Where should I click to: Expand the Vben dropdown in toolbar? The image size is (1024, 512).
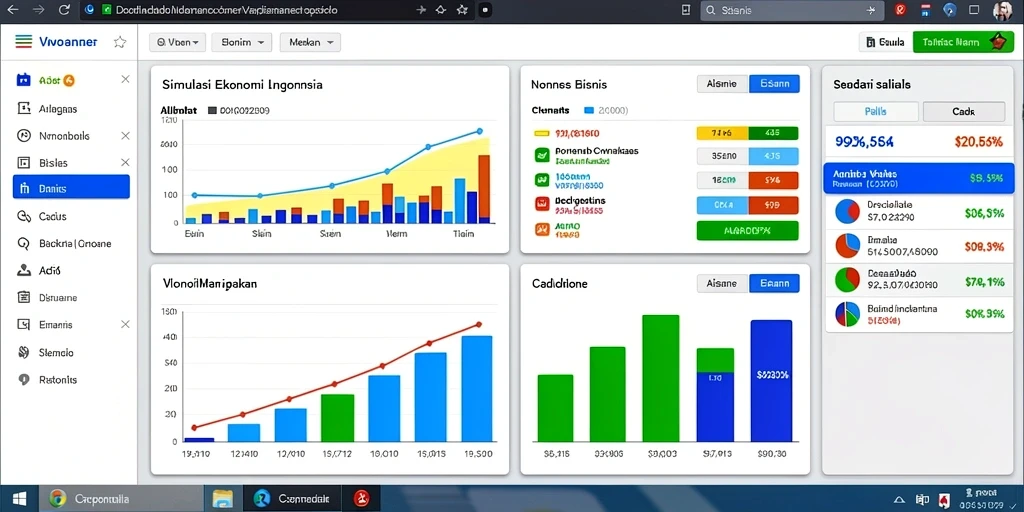(x=178, y=42)
